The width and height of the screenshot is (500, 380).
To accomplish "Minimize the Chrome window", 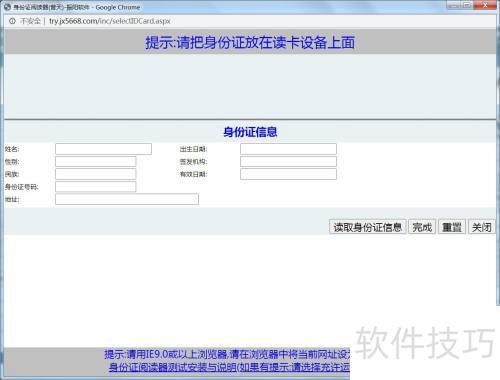I will click(x=454, y=5).
